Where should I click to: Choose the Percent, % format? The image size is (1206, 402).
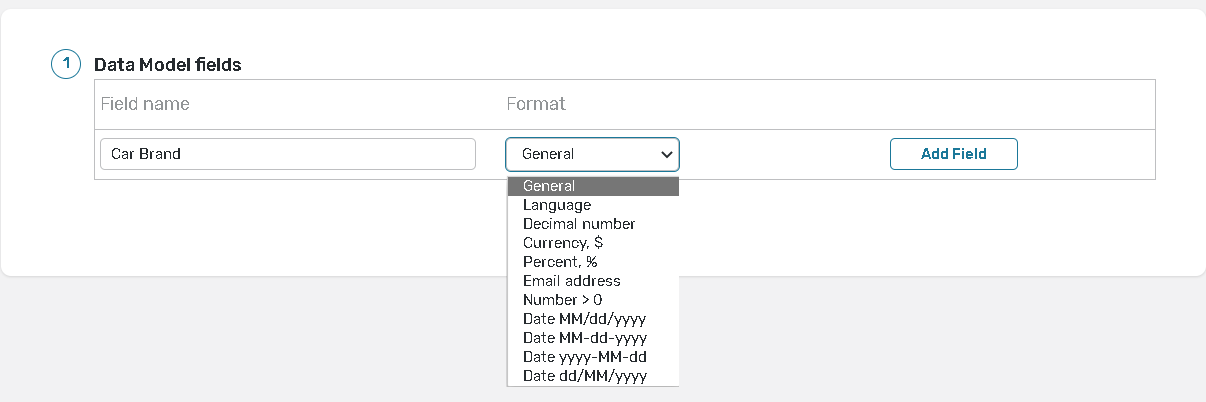[592, 262]
